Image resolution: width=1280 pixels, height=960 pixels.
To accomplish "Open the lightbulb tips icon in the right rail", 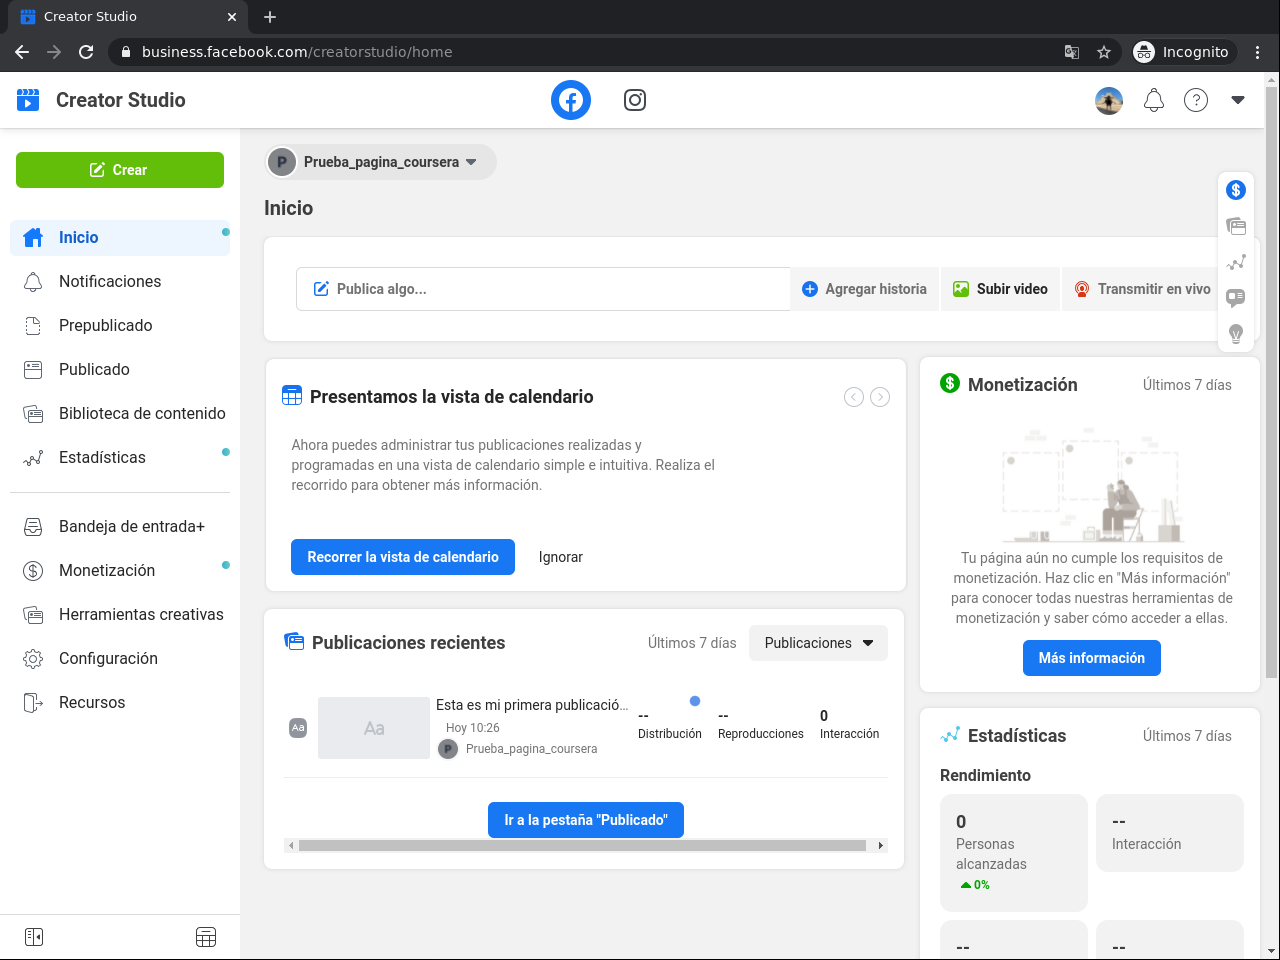I will 1236,334.
